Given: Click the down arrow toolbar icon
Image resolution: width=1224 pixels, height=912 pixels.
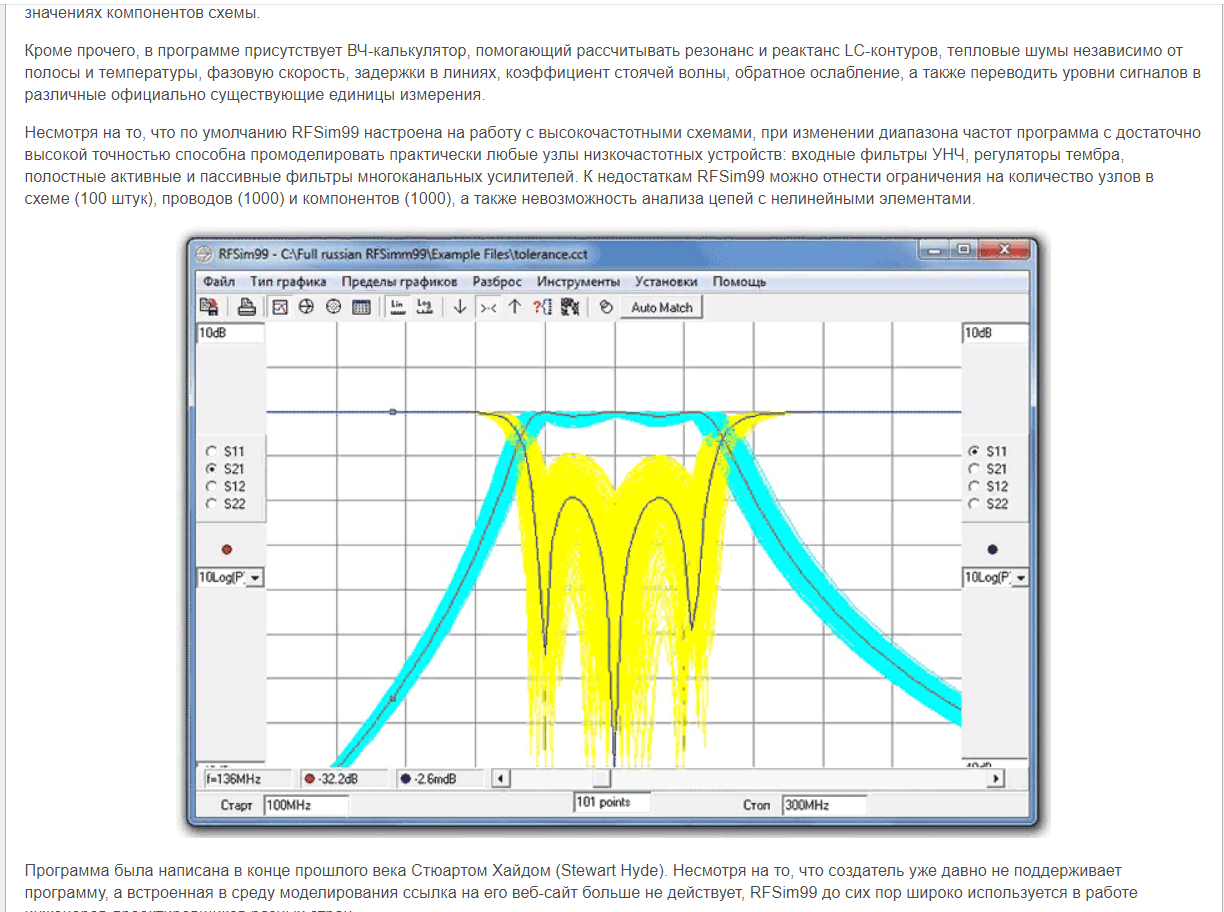Looking at the screenshot, I should (x=460, y=307).
